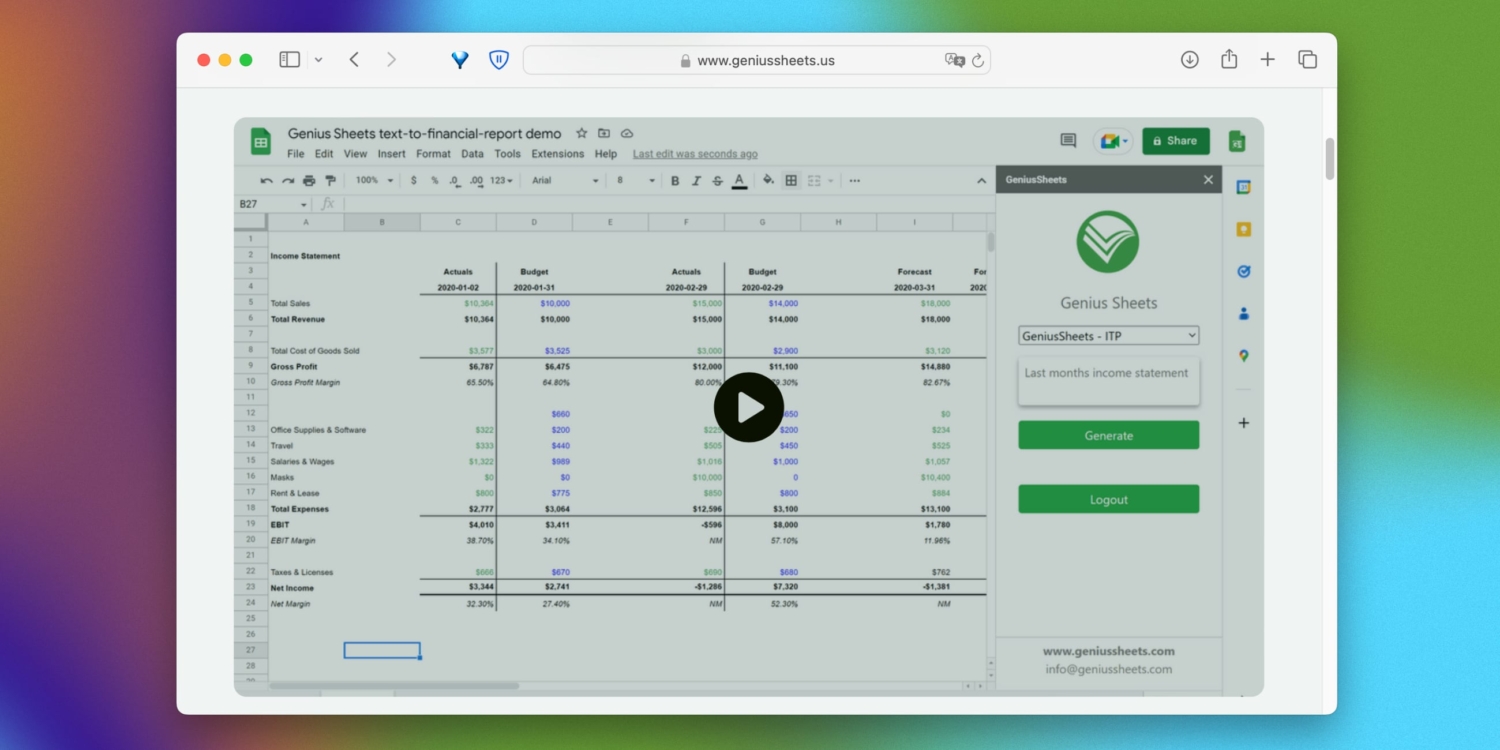Open the Format menu
Viewport: 1500px width, 750px height.
click(x=433, y=154)
